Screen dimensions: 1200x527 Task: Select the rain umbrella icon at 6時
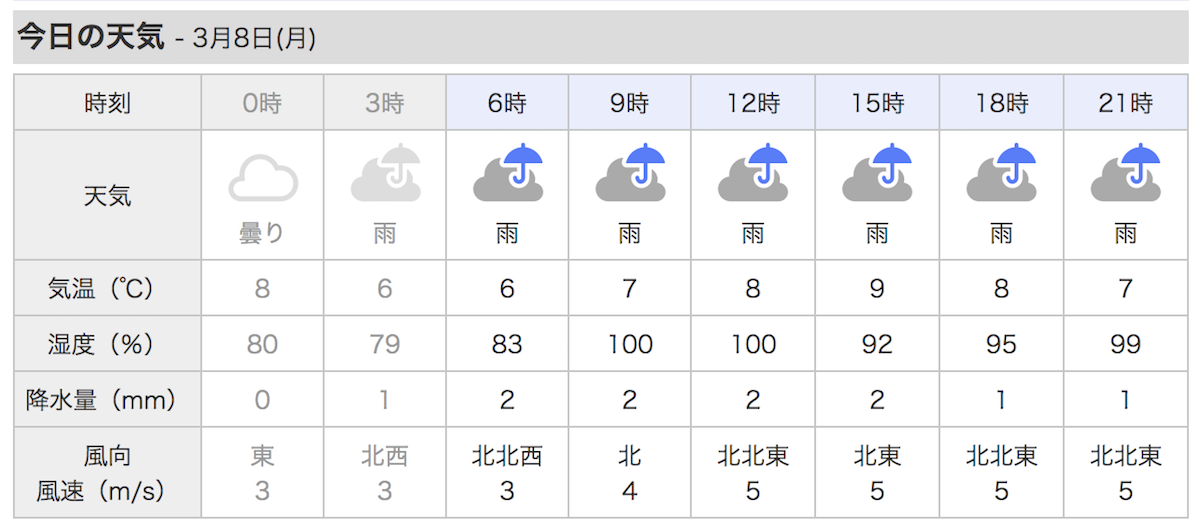click(508, 173)
